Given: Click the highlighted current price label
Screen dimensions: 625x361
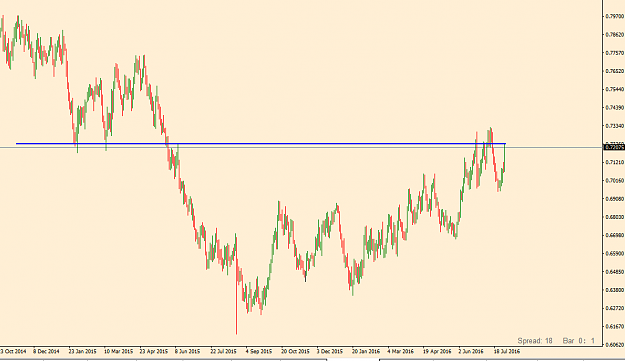Looking at the screenshot, I should 614,147.
